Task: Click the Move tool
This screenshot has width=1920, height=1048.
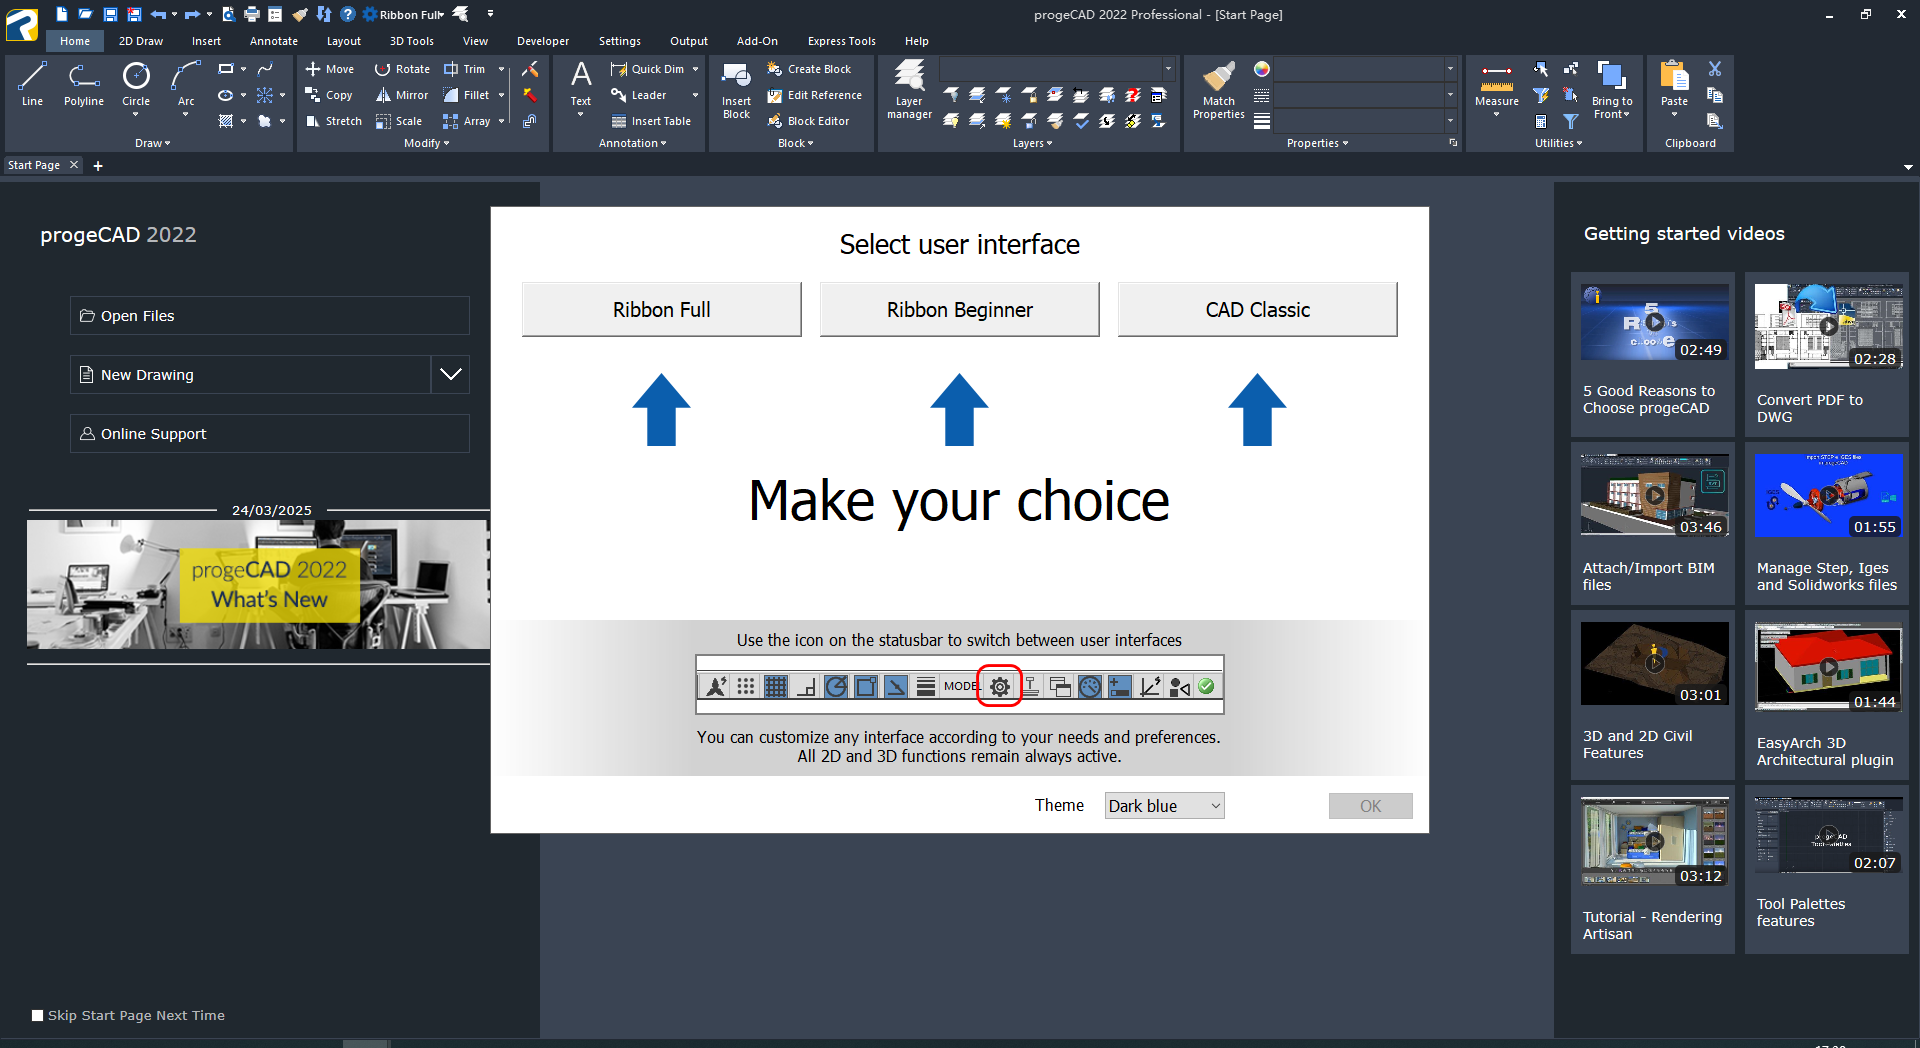Action: click(329, 69)
